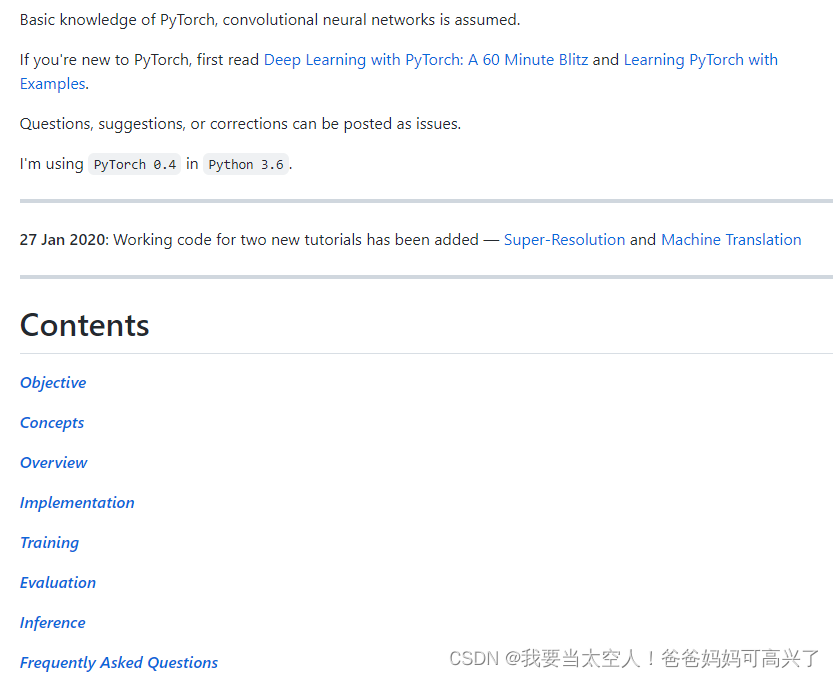833x678 pixels.
Task: Click the 'Basic knowledge of PyTorch' sentence
Action: (x=270, y=20)
